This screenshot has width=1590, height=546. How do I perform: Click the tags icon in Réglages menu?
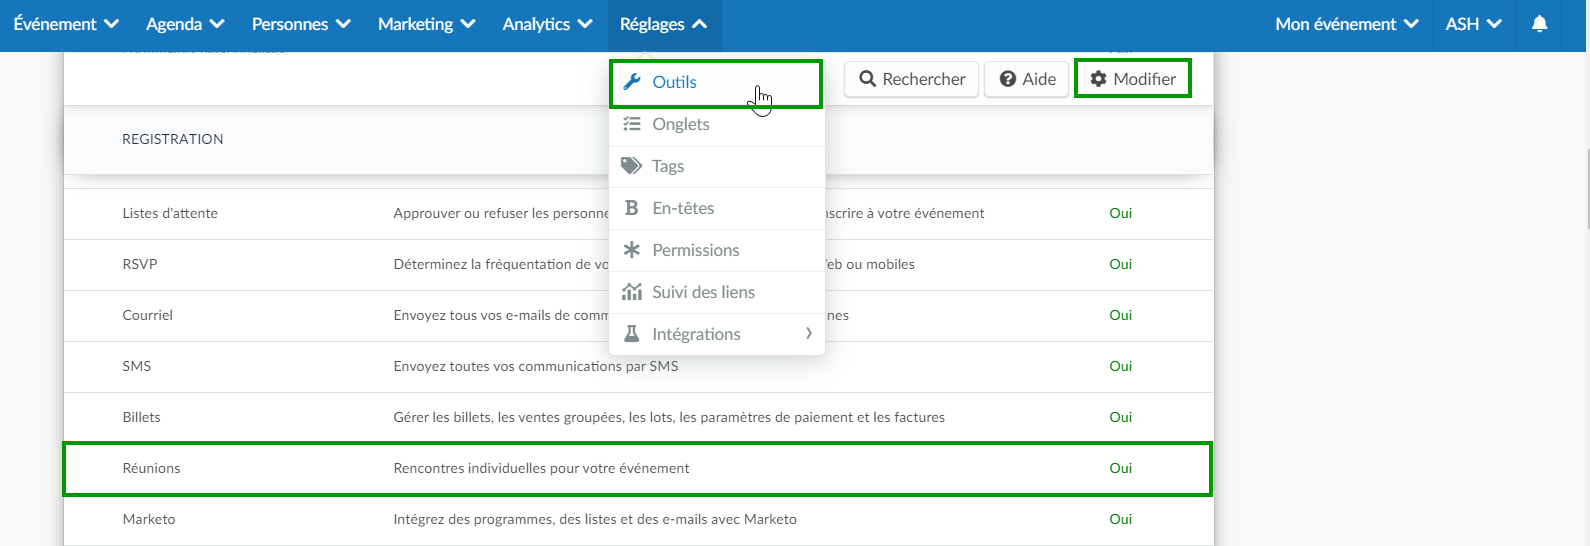point(632,166)
